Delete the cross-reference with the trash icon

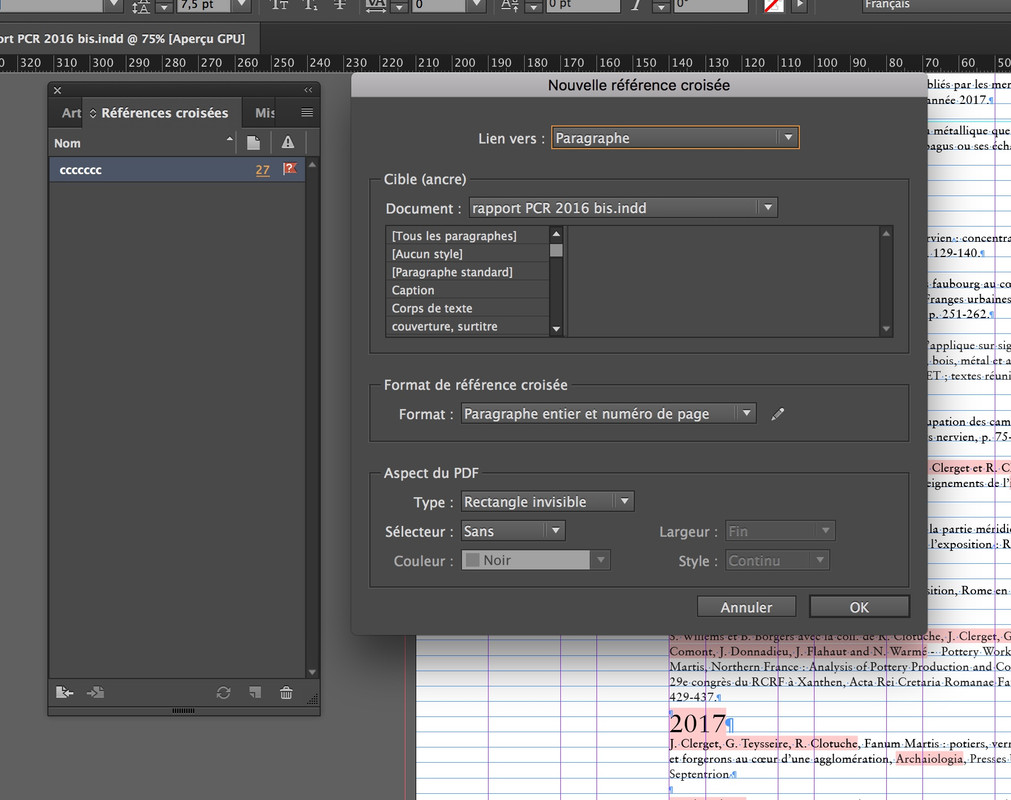pyautogui.click(x=286, y=692)
